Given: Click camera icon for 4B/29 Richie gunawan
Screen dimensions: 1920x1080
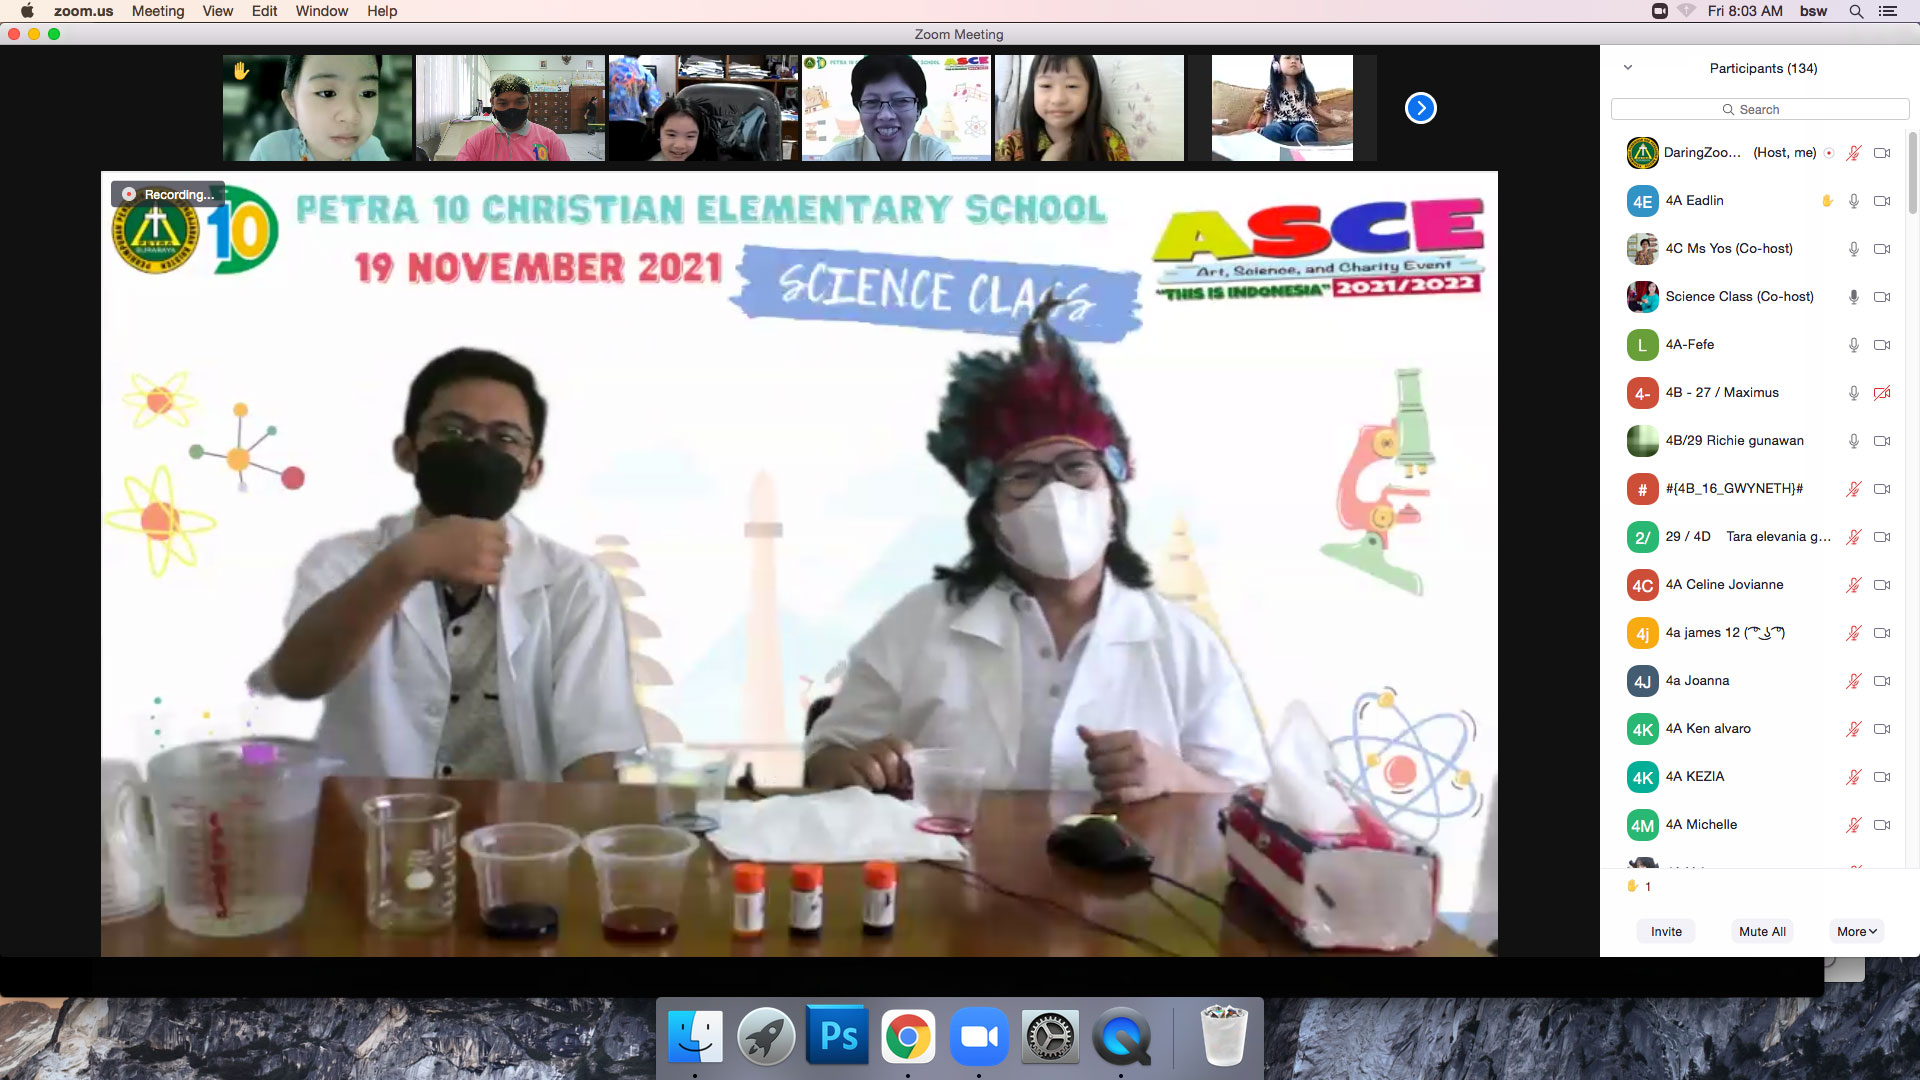Looking at the screenshot, I should pyautogui.click(x=1882, y=441).
